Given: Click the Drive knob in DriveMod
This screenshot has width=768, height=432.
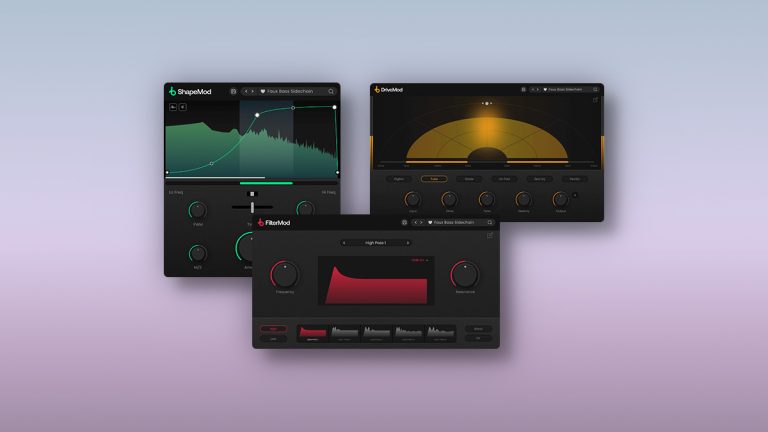Looking at the screenshot, I should click(449, 199).
